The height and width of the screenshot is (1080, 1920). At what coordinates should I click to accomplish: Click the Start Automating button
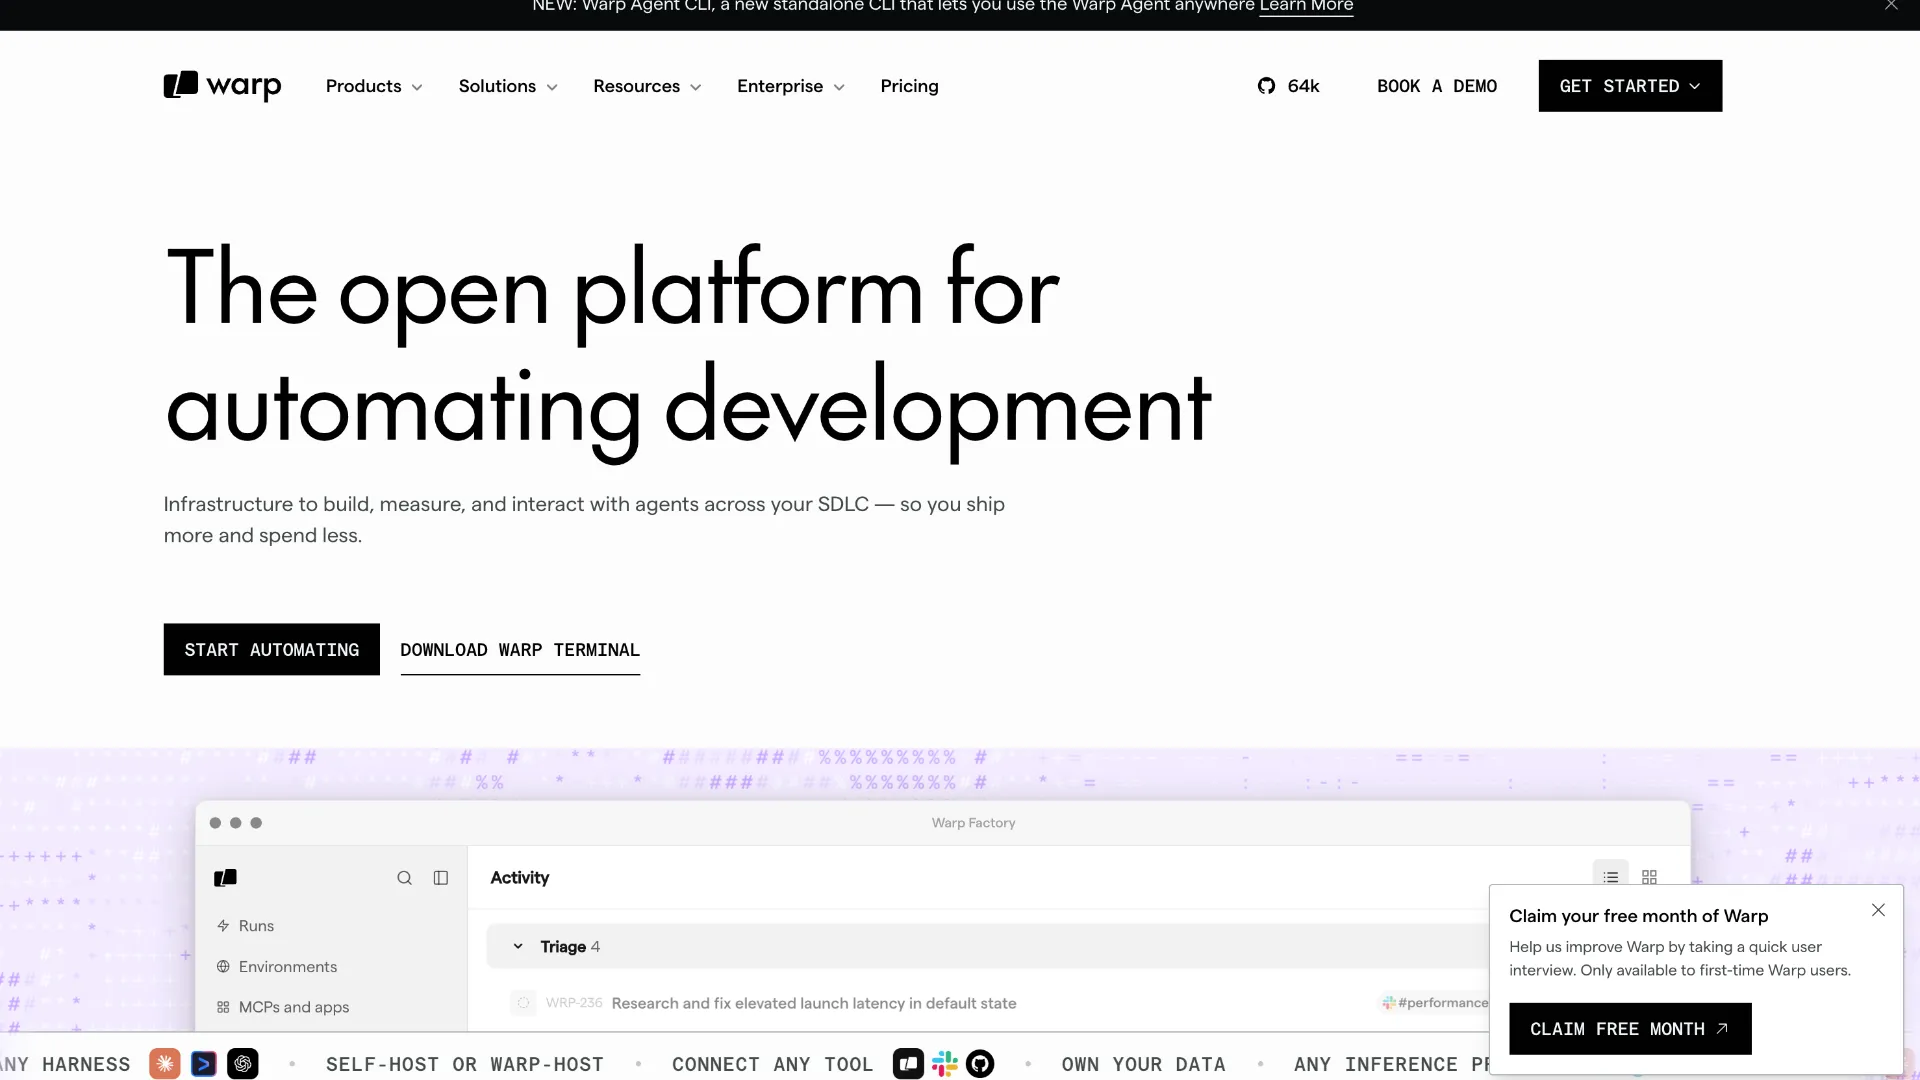click(x=272, y=650)
